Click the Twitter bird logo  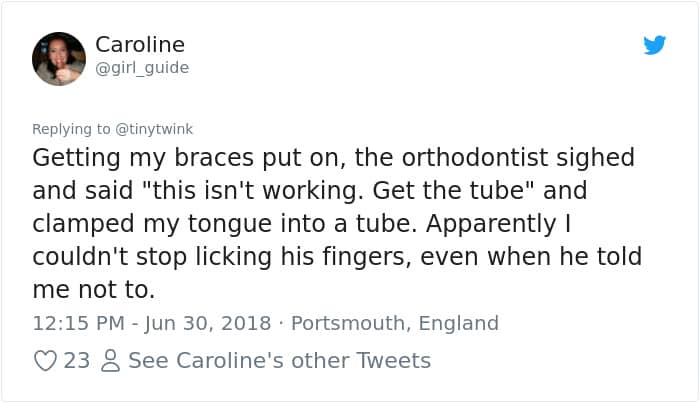point(655,45)
